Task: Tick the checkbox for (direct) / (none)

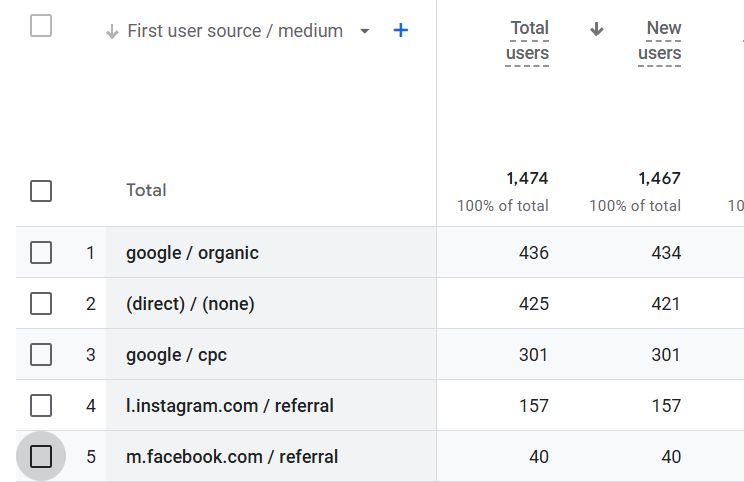Action: 41,304
